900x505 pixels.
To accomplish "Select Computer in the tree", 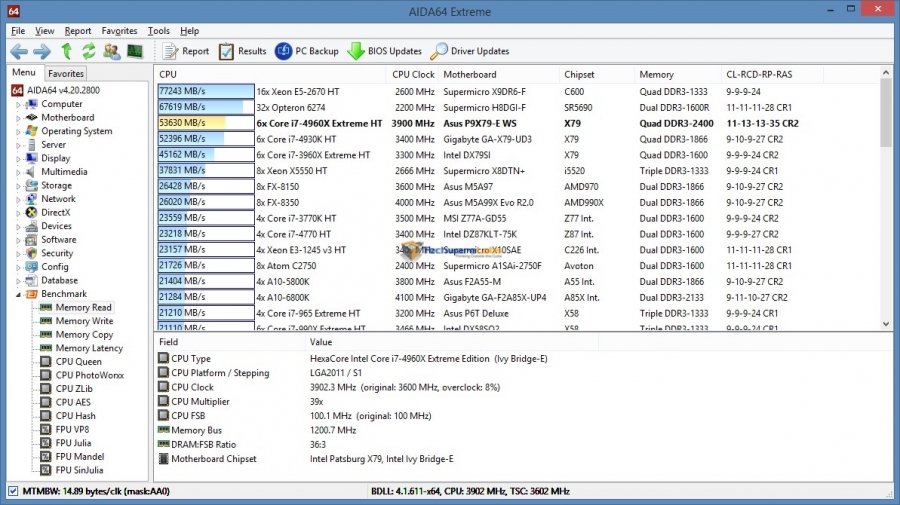I will tap(61, 104).
